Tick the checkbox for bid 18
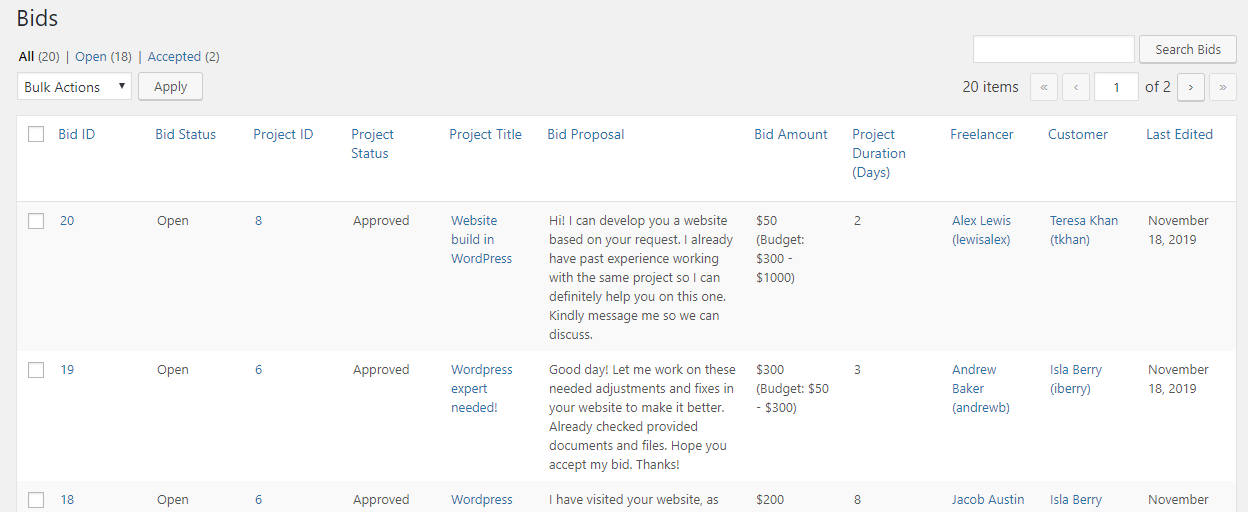The image size is (1248, 512). pyautogui.click(x=36, y=500)
